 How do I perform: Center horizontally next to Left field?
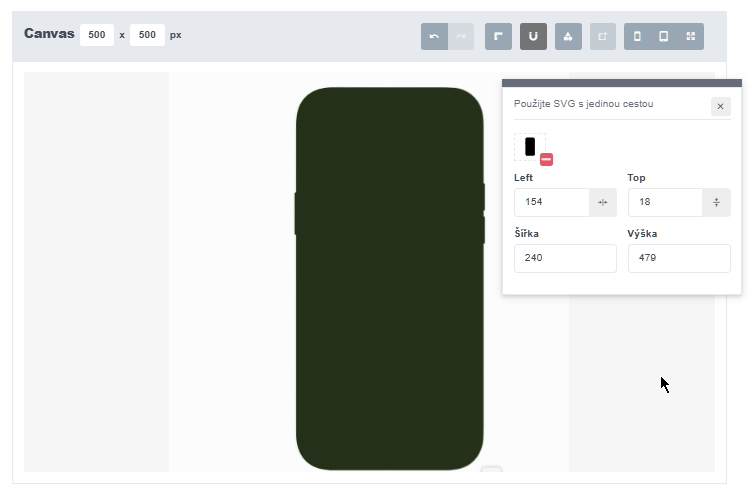603,203
